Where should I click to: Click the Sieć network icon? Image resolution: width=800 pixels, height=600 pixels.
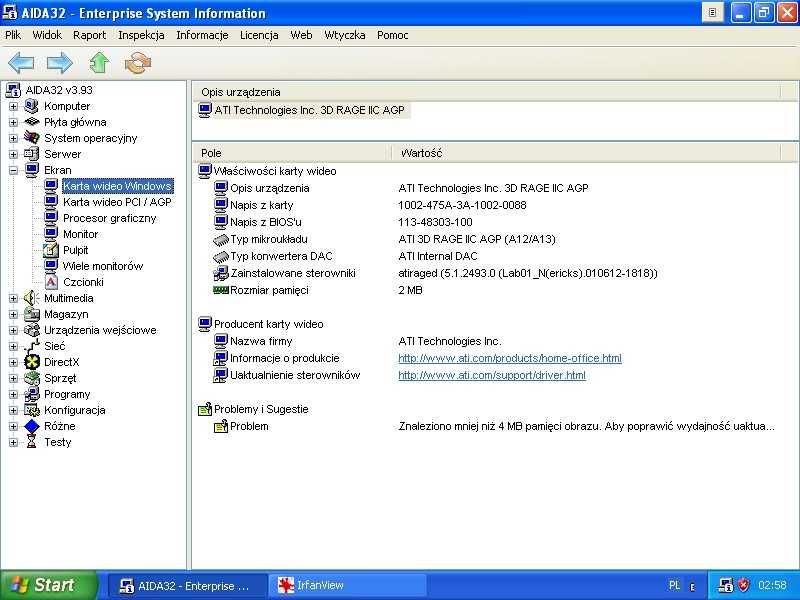pyautogui.click(x=32, y=346)
